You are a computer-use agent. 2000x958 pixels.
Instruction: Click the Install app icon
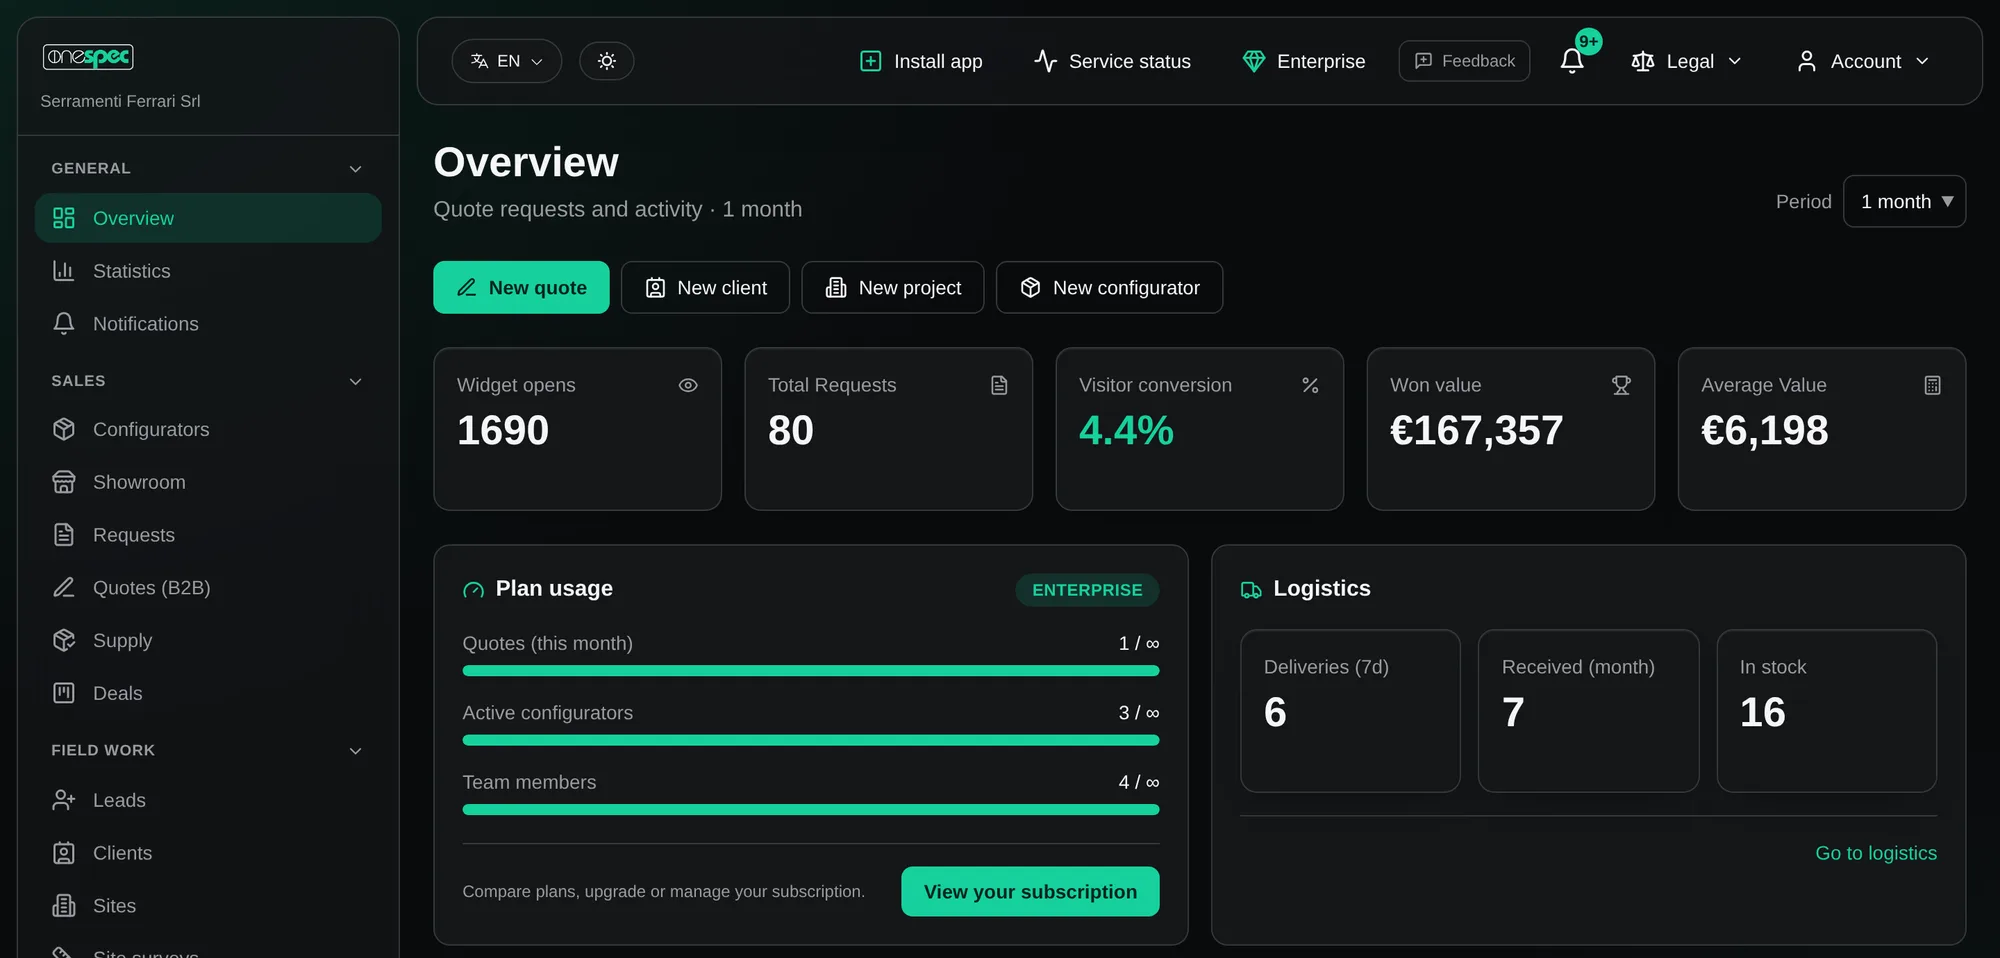pos(871,61)
